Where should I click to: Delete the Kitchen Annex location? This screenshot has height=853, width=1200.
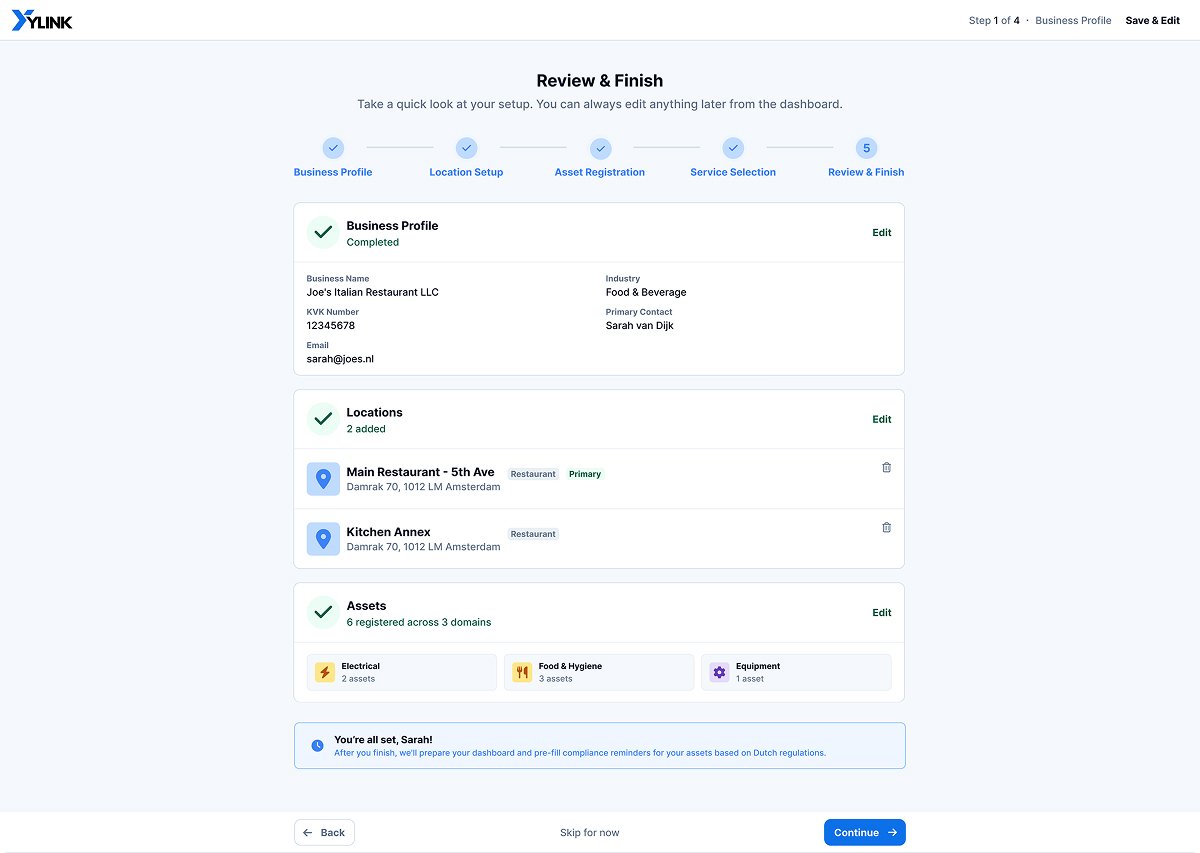(886, 527)
